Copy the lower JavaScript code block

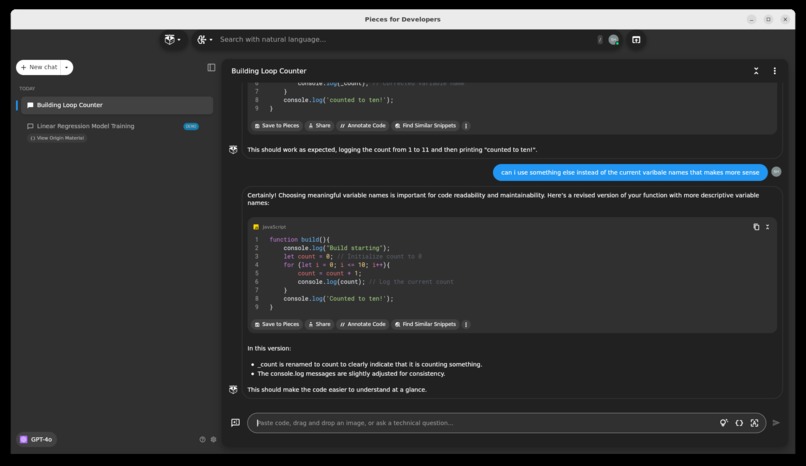point(756,227)
